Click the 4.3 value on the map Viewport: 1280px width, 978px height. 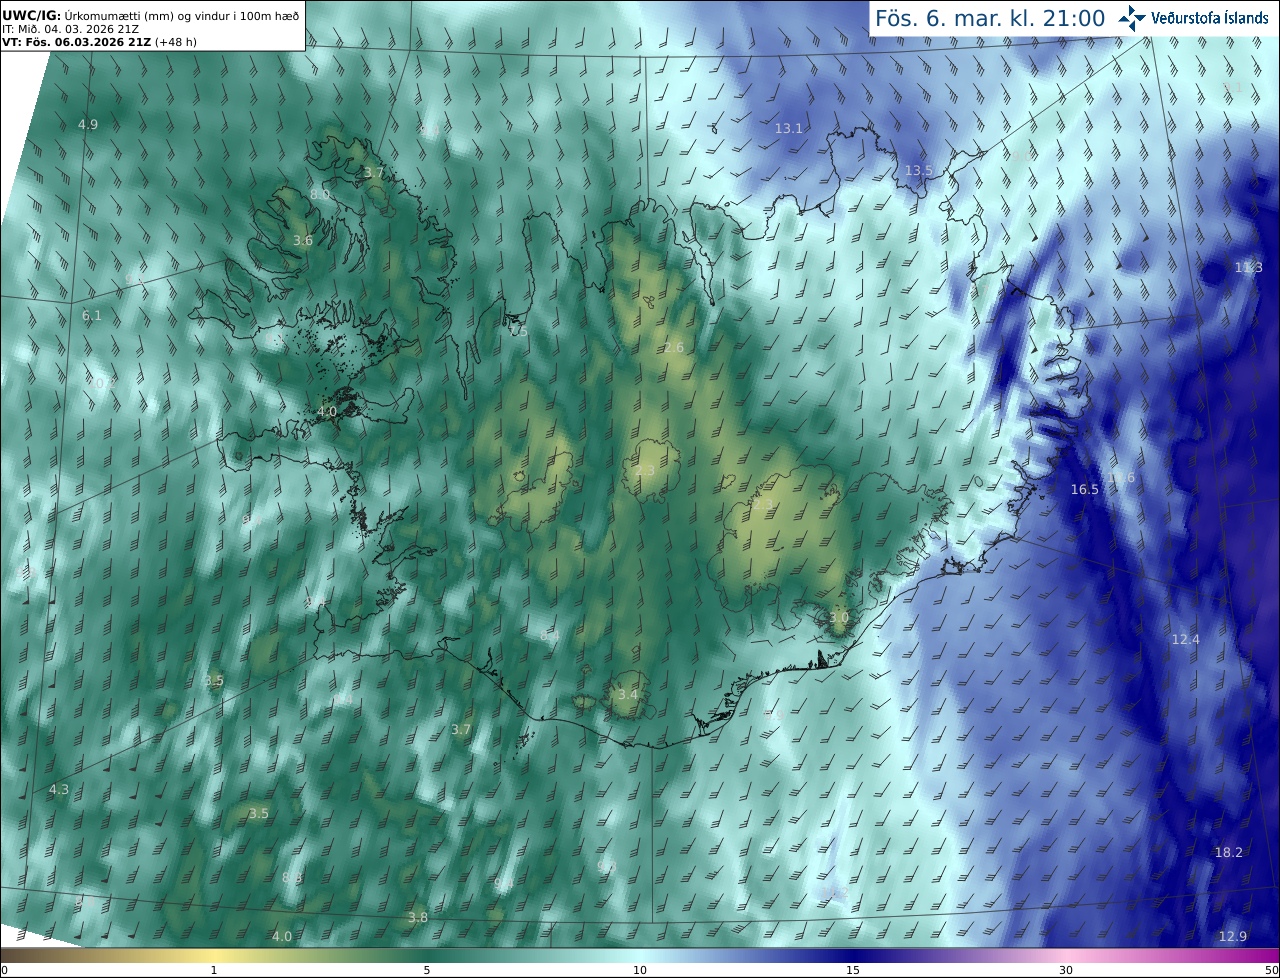tap(59, 790)
